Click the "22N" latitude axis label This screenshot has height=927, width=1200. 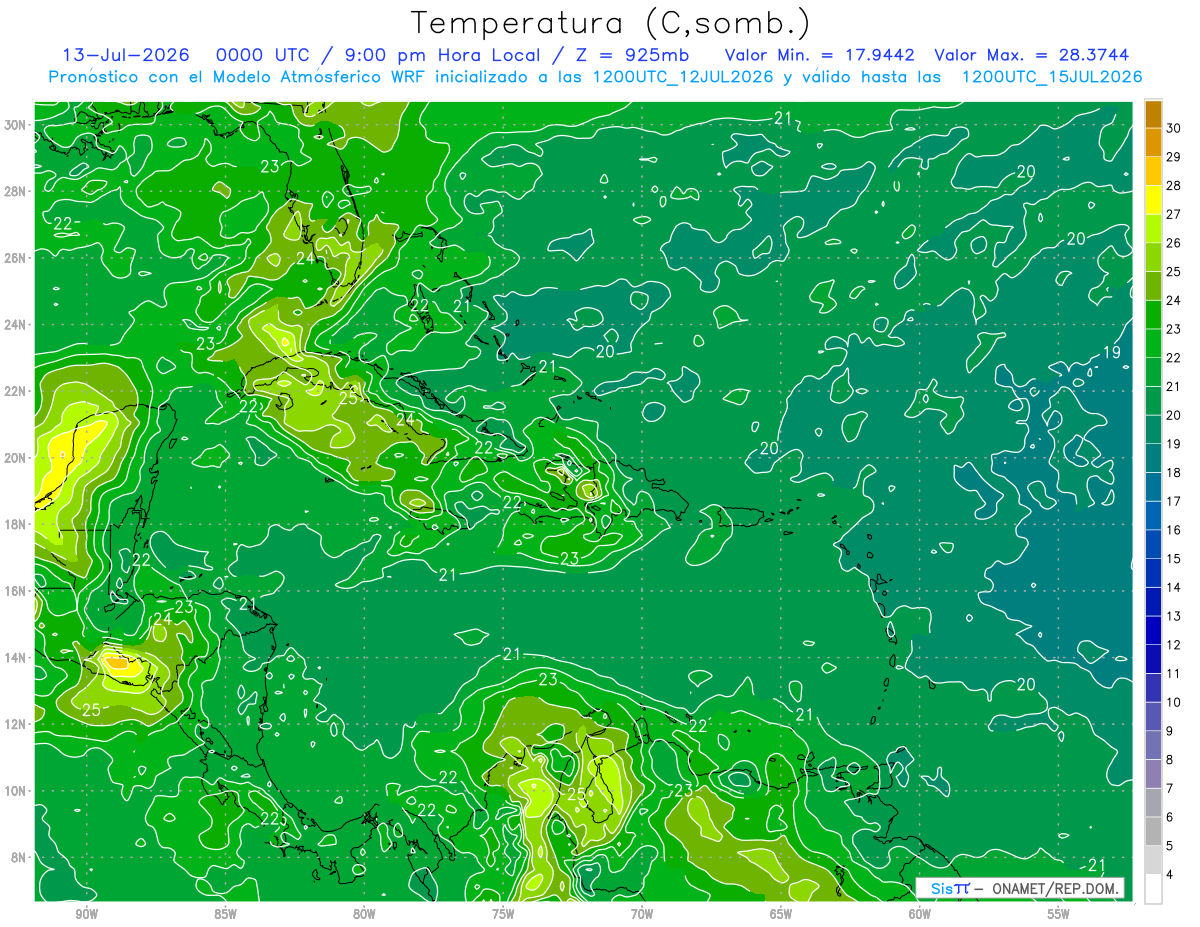pos(16,391)
